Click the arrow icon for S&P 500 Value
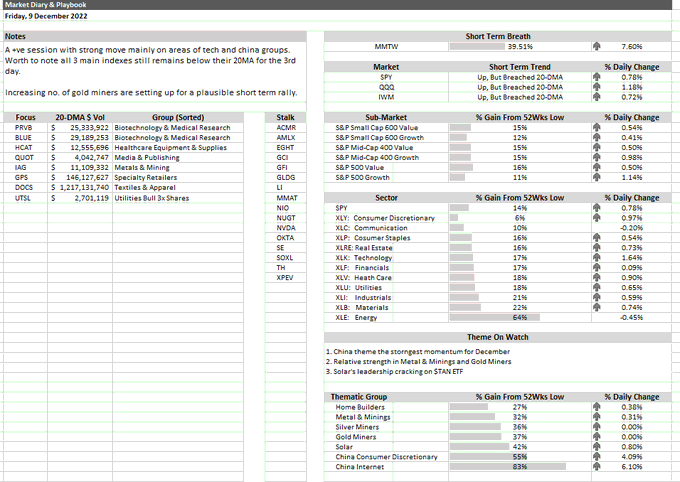This screenshot has height=482, width=680. pos(597,167)
